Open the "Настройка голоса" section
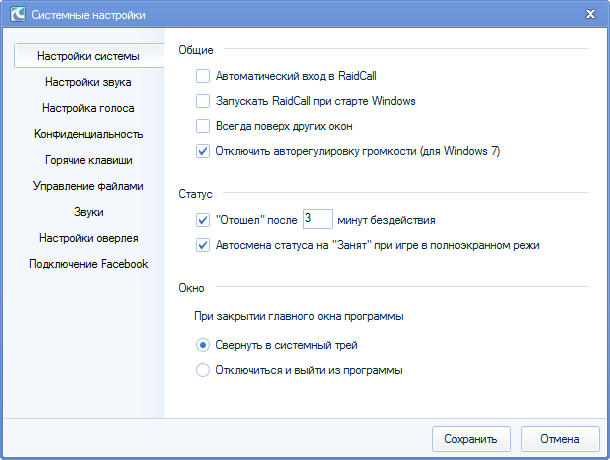Screen dimensions: 610x460 tap(88, 108)
